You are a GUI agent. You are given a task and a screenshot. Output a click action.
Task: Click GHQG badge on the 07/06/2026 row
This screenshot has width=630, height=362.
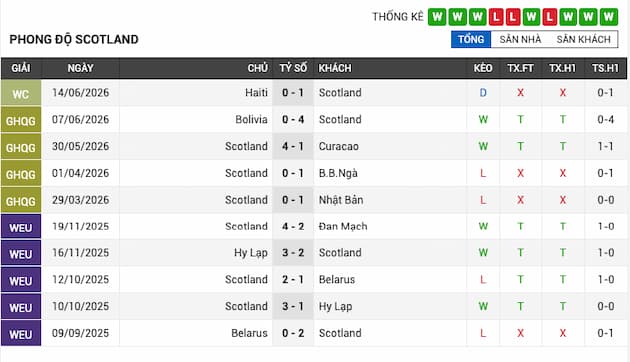click(21, 120)
